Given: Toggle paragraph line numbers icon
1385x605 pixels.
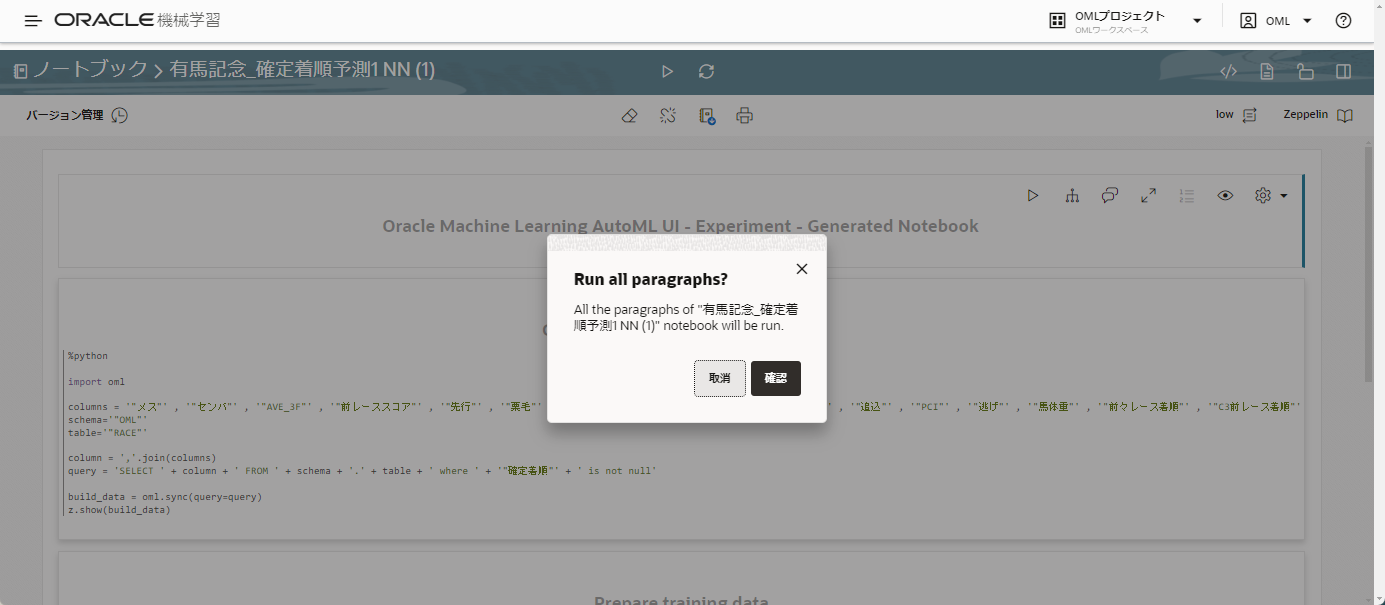Looking at the screenshot, I should [x=1187, y=196].
